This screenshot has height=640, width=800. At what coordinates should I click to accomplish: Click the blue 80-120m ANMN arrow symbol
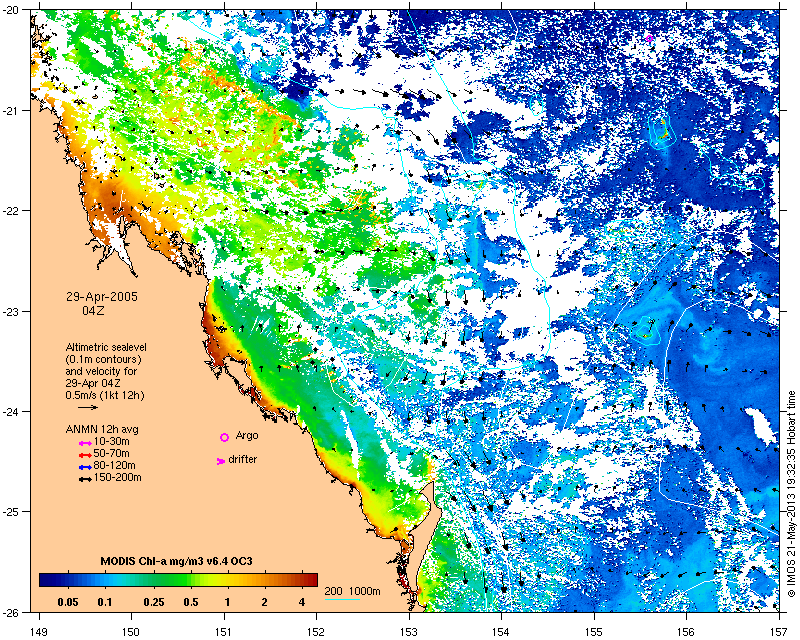coord(85,467)
